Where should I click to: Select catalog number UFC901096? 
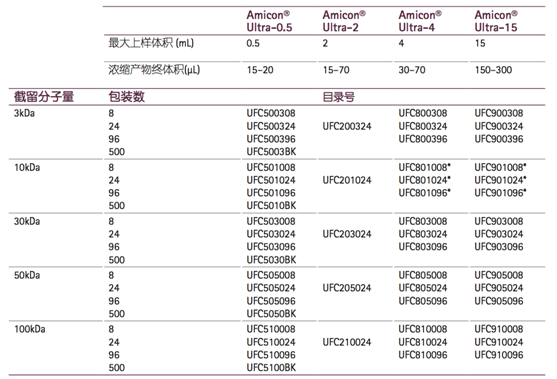(x=500, y=193)
